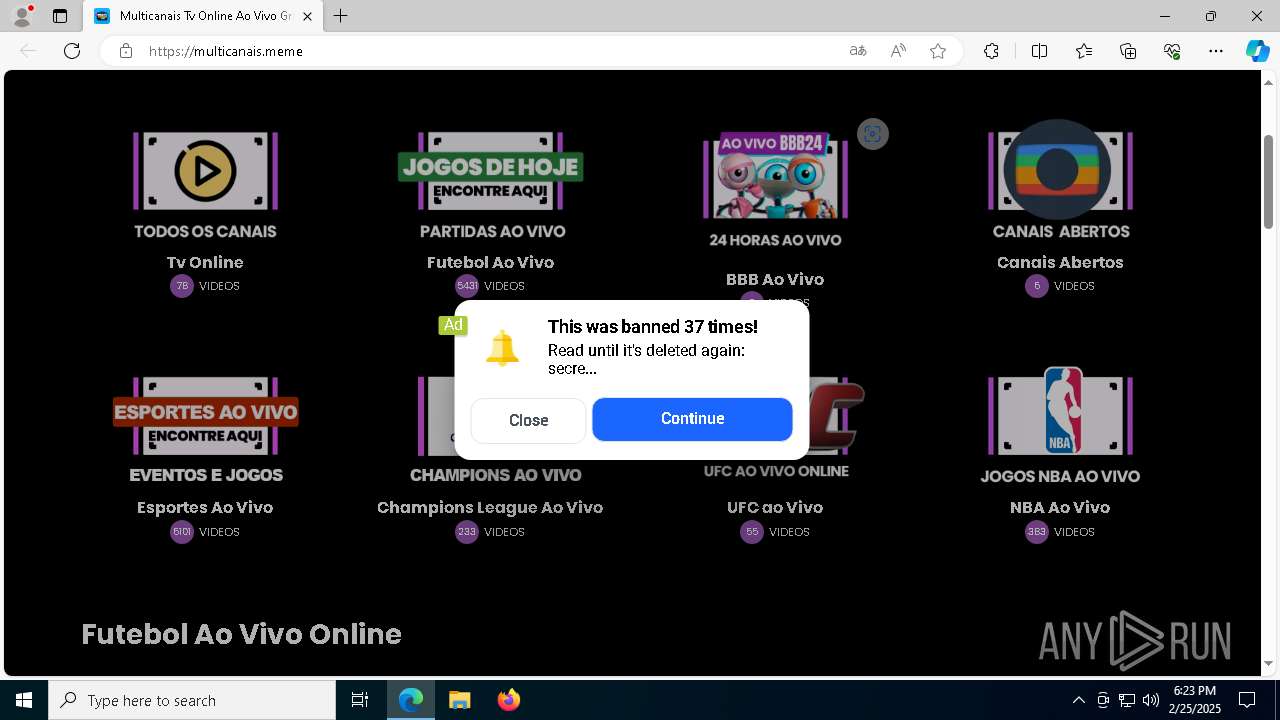Open the Collections icon

point(1128,51)
